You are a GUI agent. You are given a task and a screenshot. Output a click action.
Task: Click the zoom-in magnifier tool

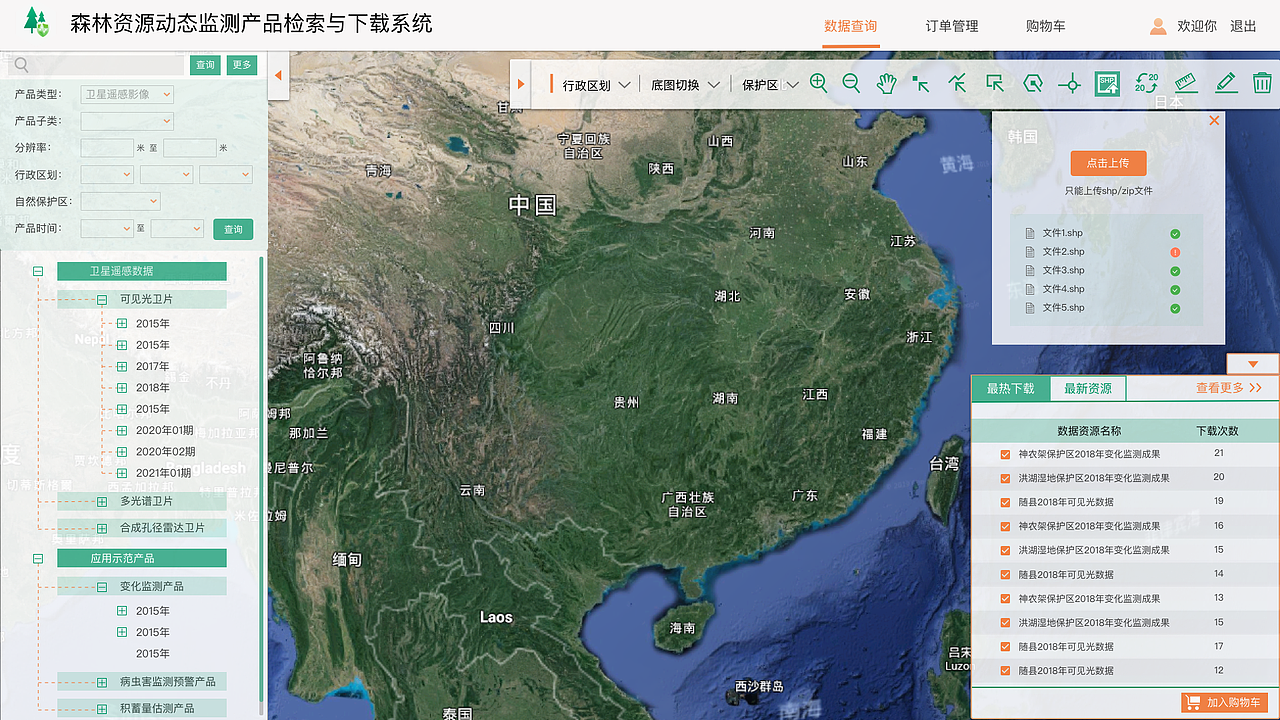[x=819, y=84]
